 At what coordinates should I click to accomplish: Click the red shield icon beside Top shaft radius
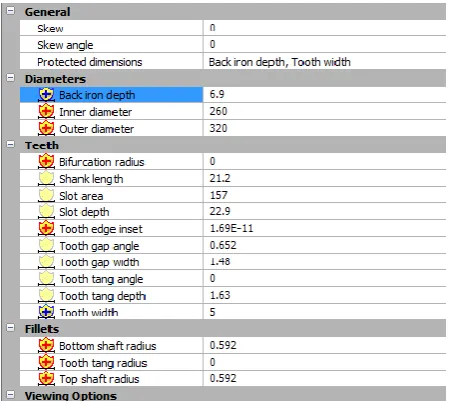click(x=46, y=379)
